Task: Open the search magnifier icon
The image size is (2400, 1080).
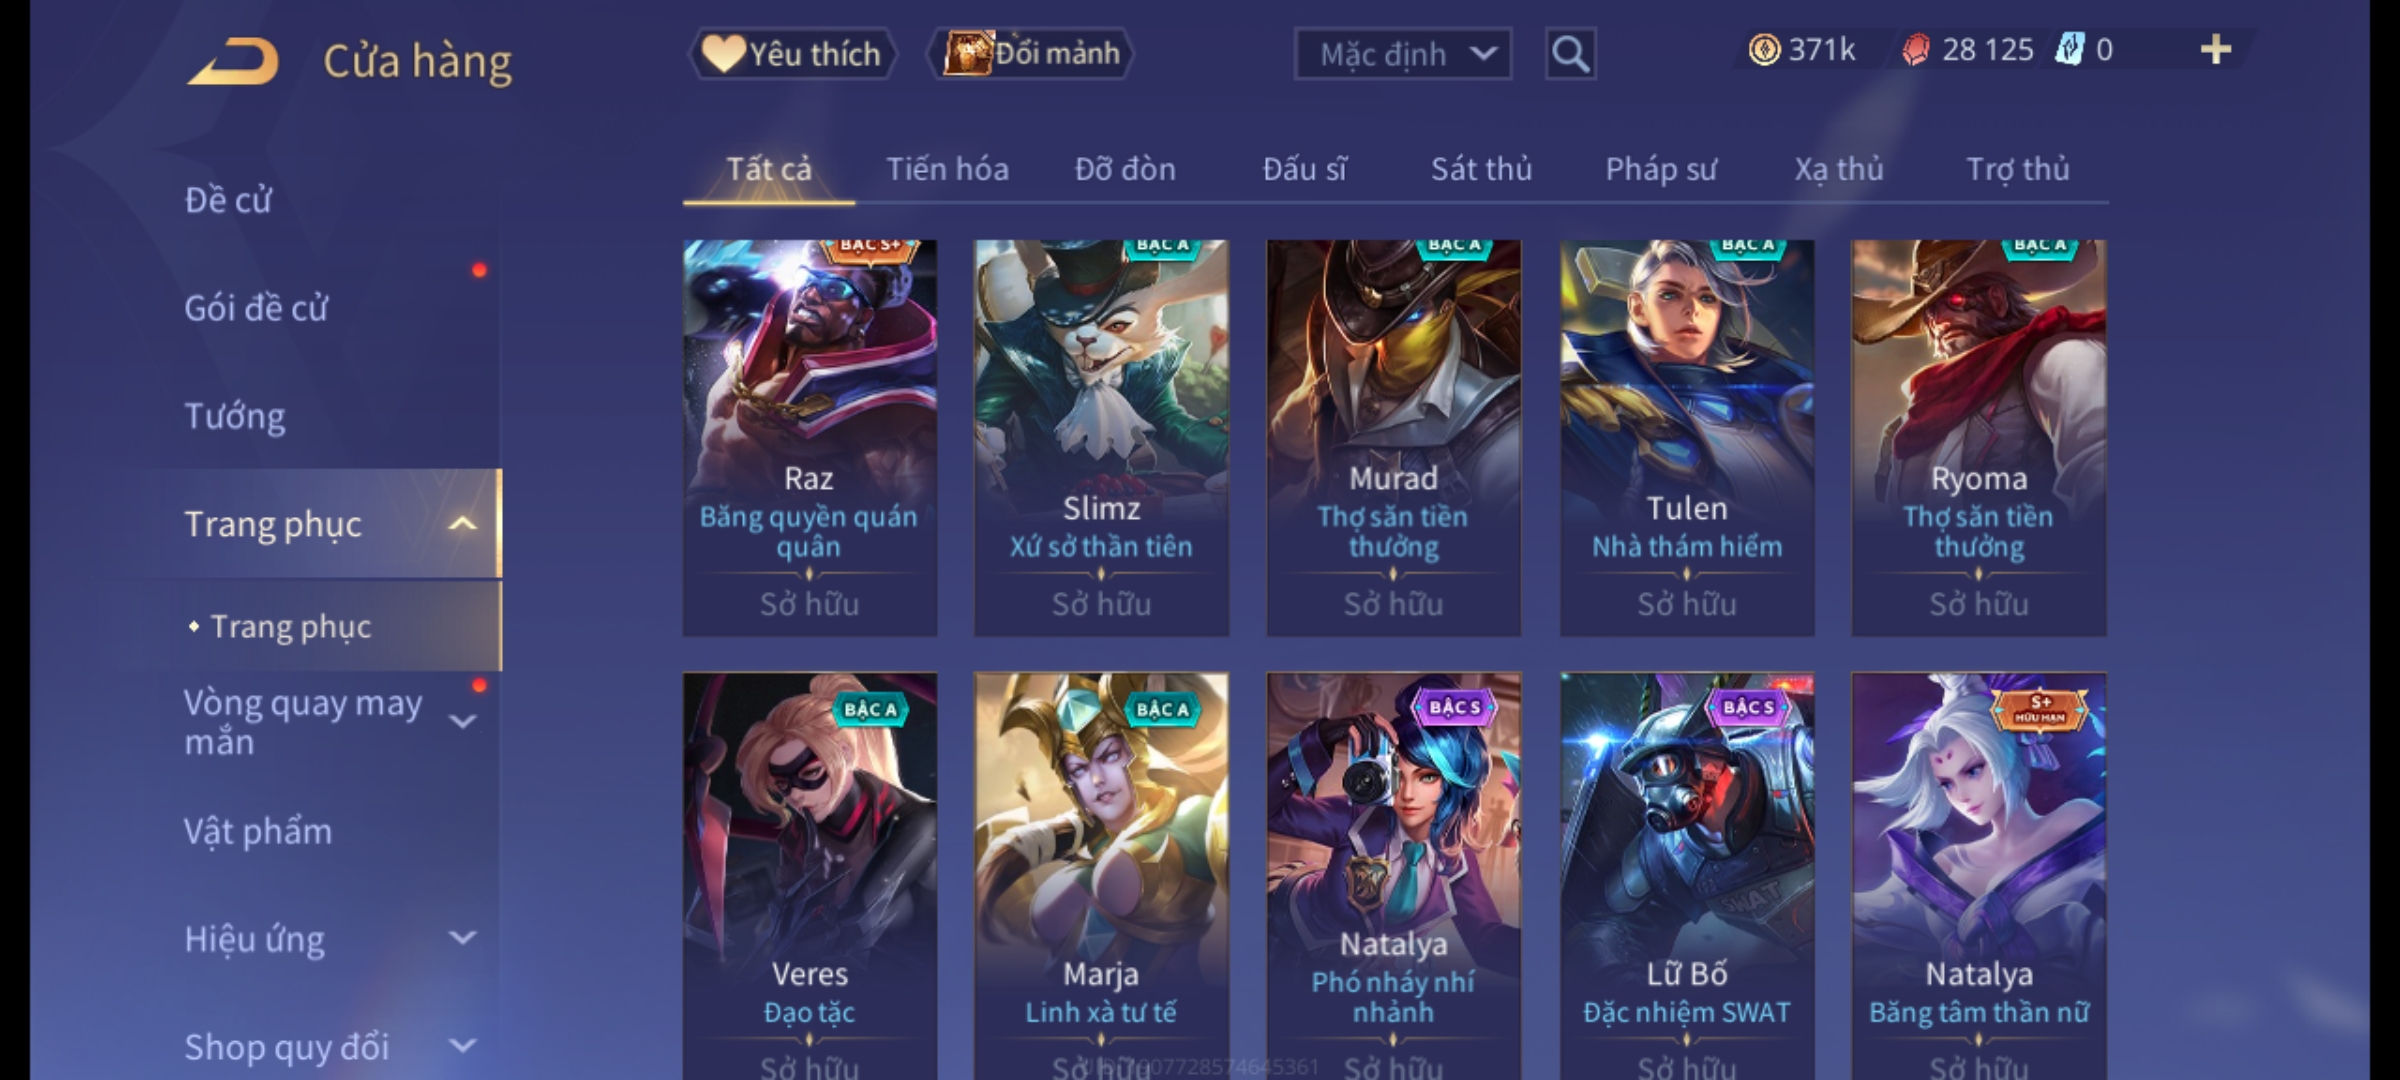Action: (x=1570, y=54)
